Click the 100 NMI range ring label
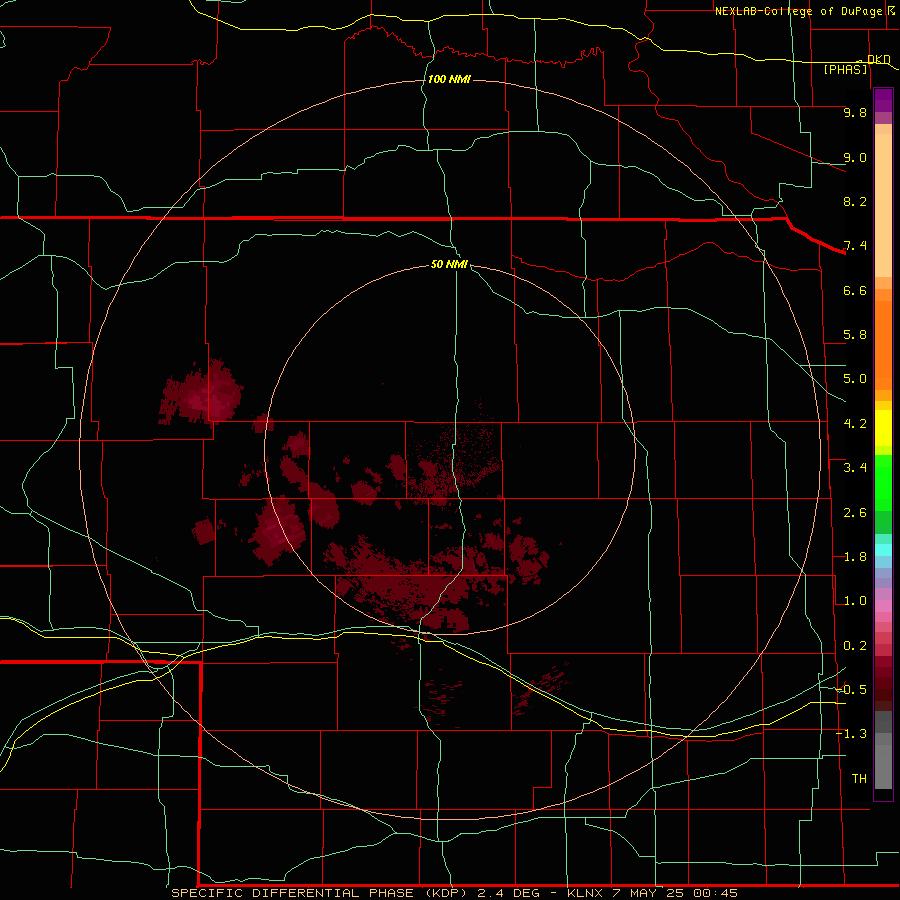Screen dimensions: 900x900 449,79
